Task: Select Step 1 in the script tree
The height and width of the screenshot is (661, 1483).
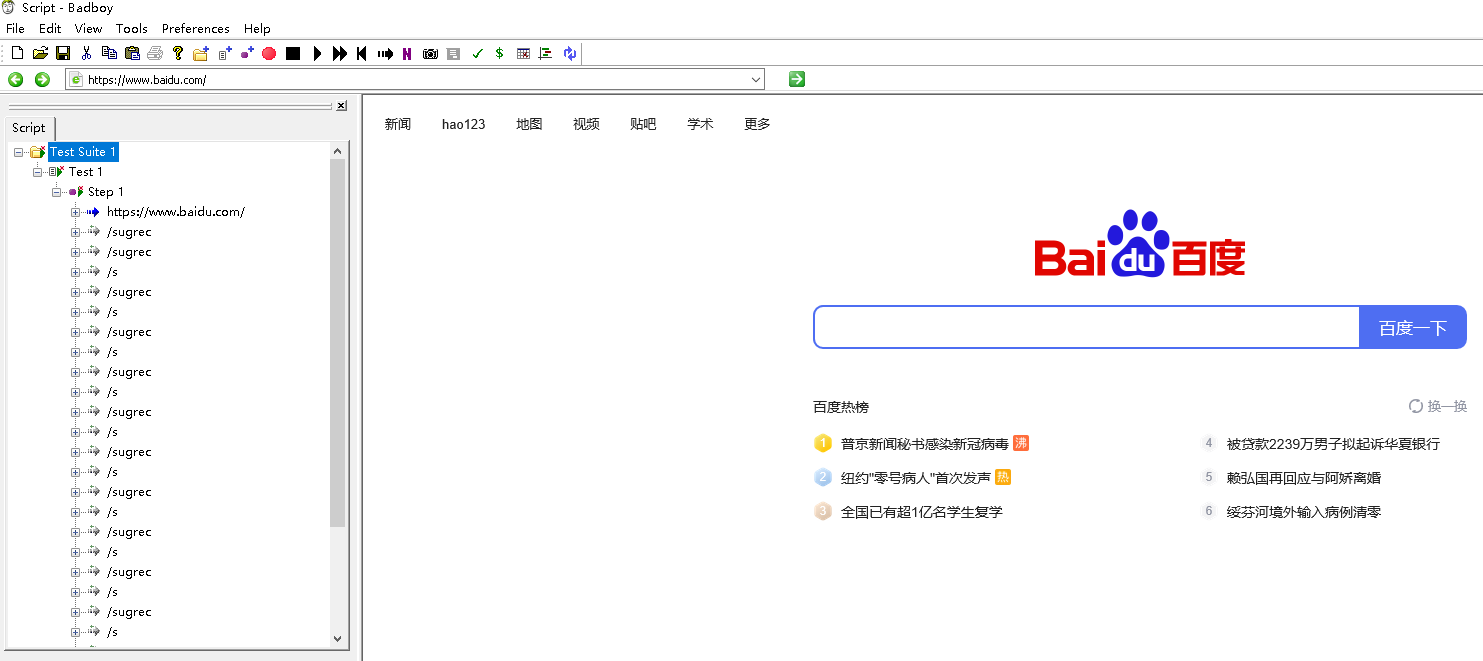Action: [x=106, y=192]
